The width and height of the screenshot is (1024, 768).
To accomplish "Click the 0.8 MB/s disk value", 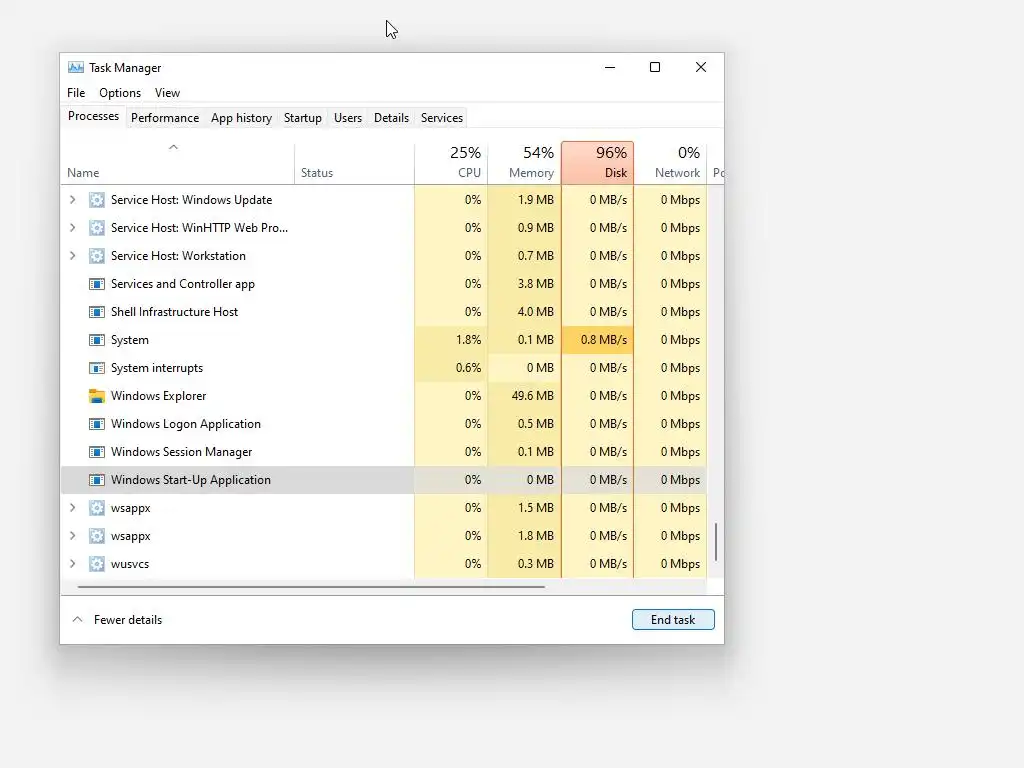I will click(x=603, y=340).
